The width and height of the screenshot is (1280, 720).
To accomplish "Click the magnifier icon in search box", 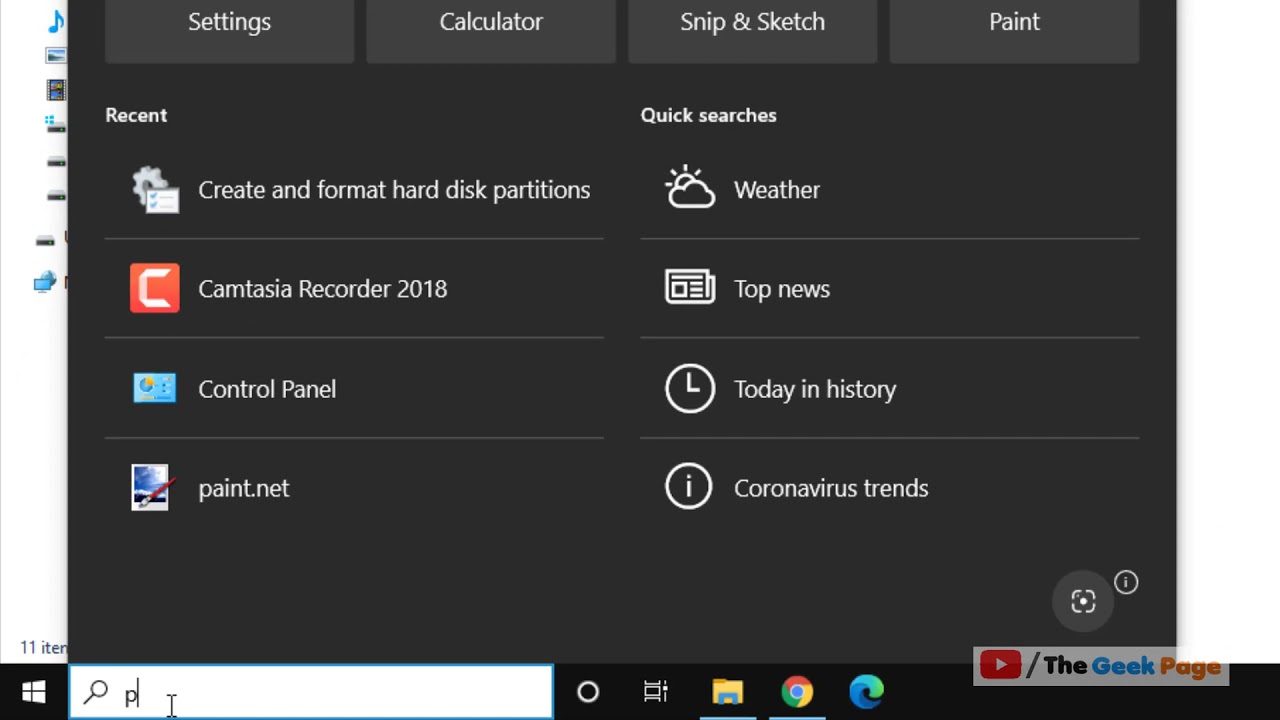I will click(x=96, y=692).
